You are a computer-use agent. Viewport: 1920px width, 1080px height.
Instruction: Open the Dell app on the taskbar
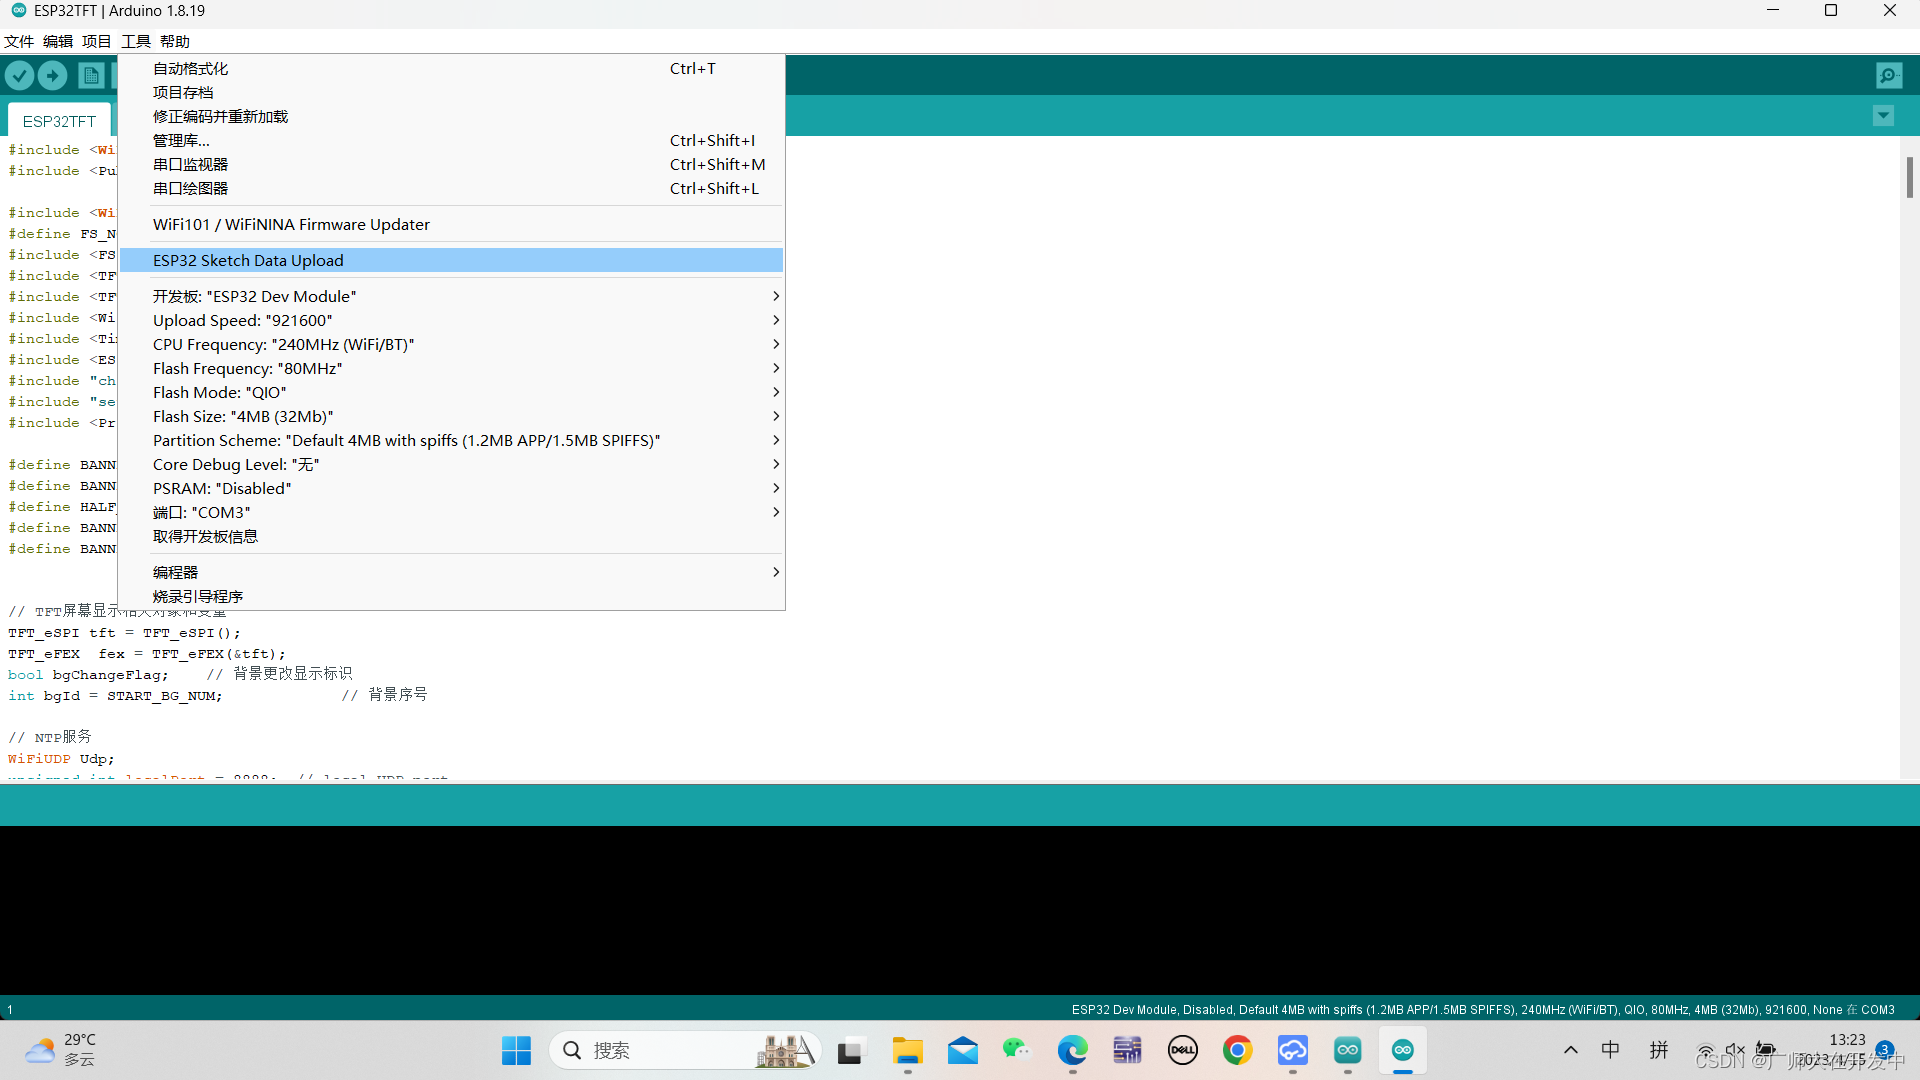point(1183,1050)
